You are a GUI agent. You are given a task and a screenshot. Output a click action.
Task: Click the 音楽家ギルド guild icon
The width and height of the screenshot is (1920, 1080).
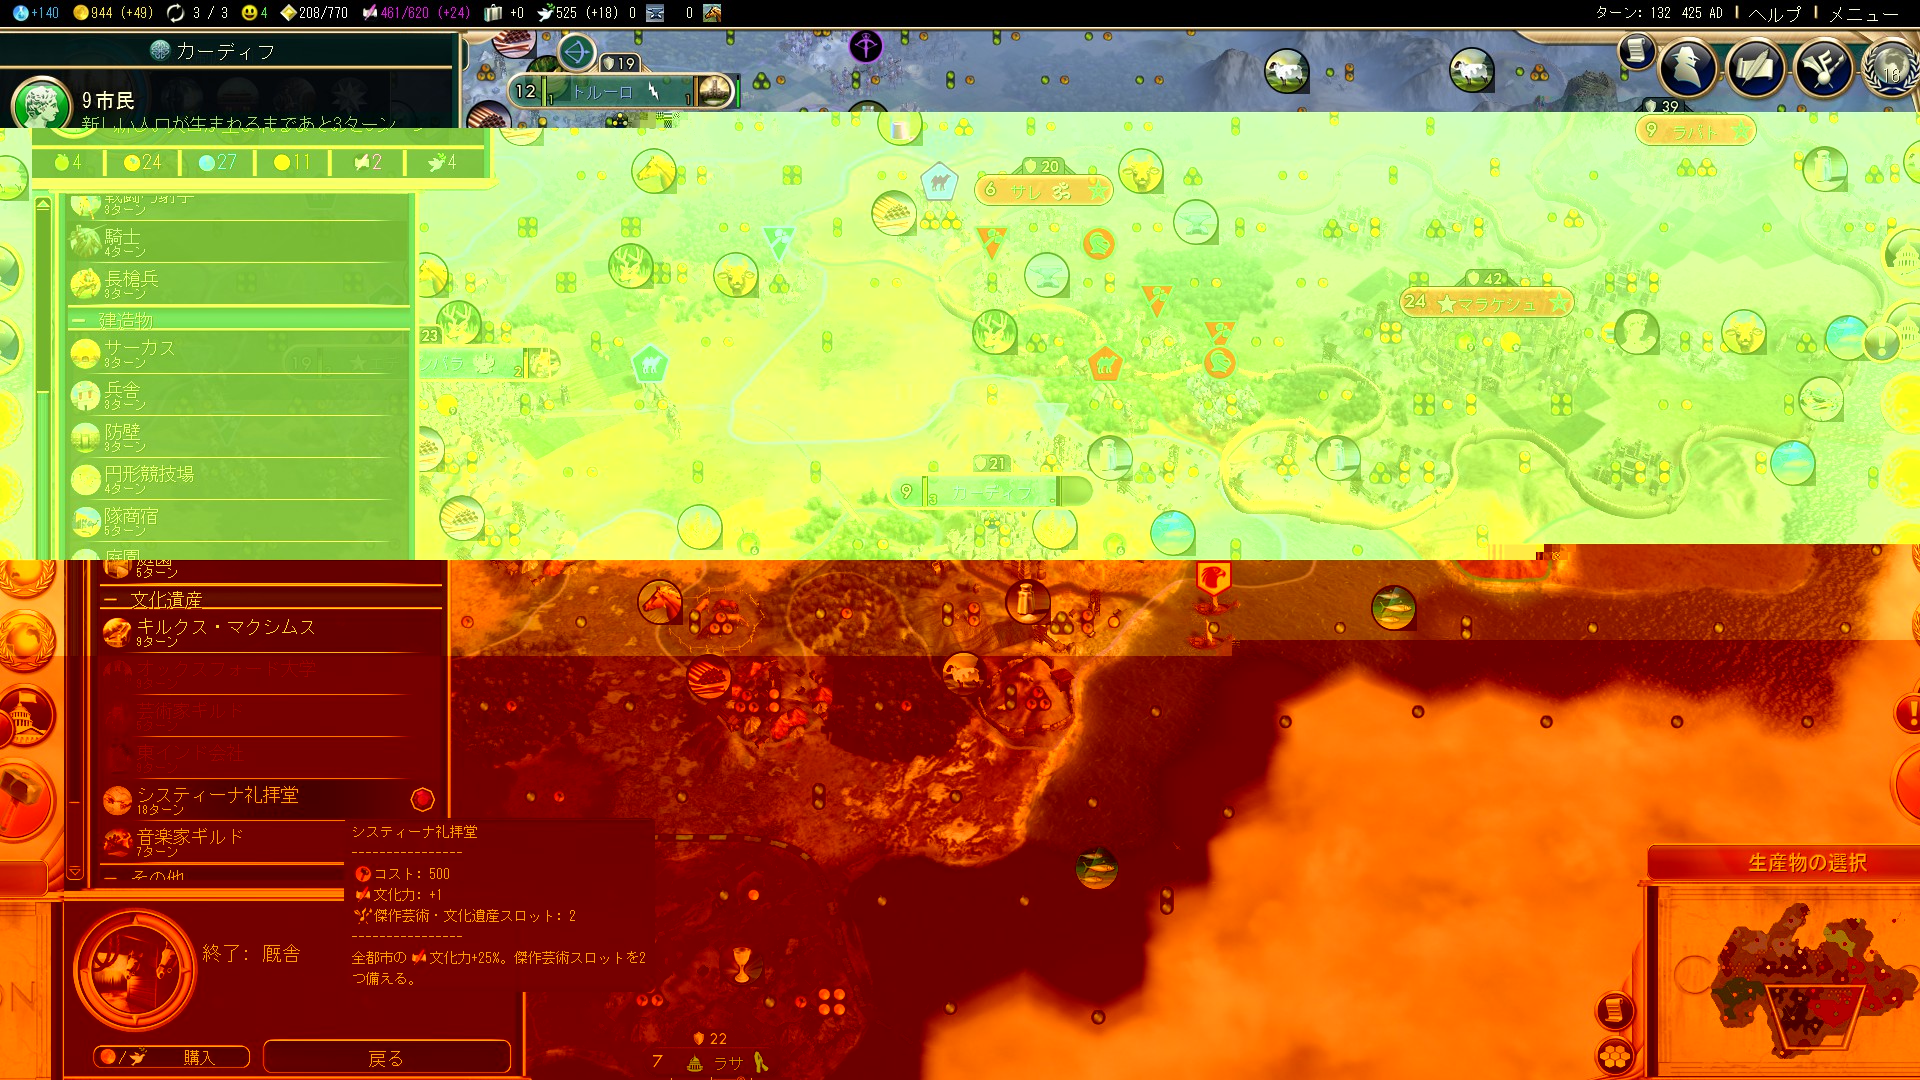coord(117,842)
